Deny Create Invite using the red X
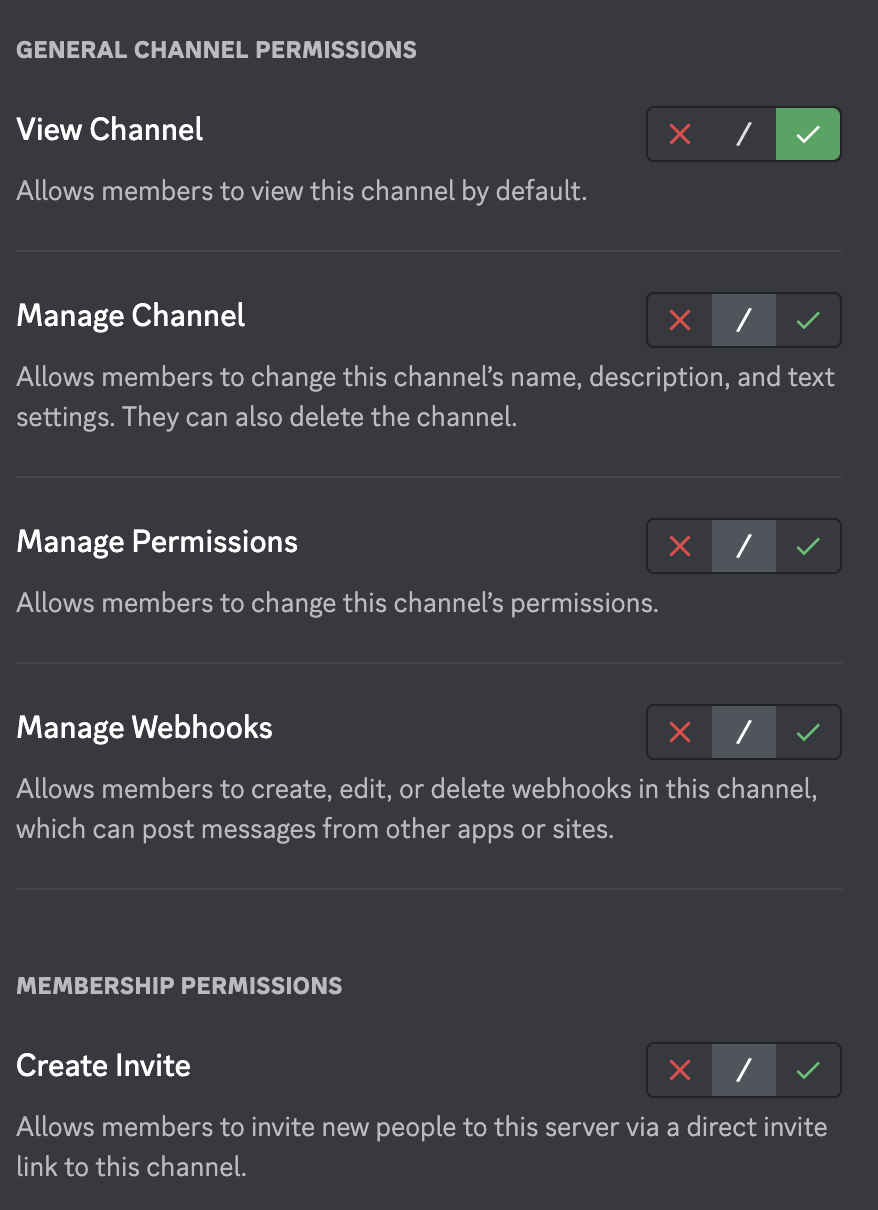 click(x=680, y=1070)
